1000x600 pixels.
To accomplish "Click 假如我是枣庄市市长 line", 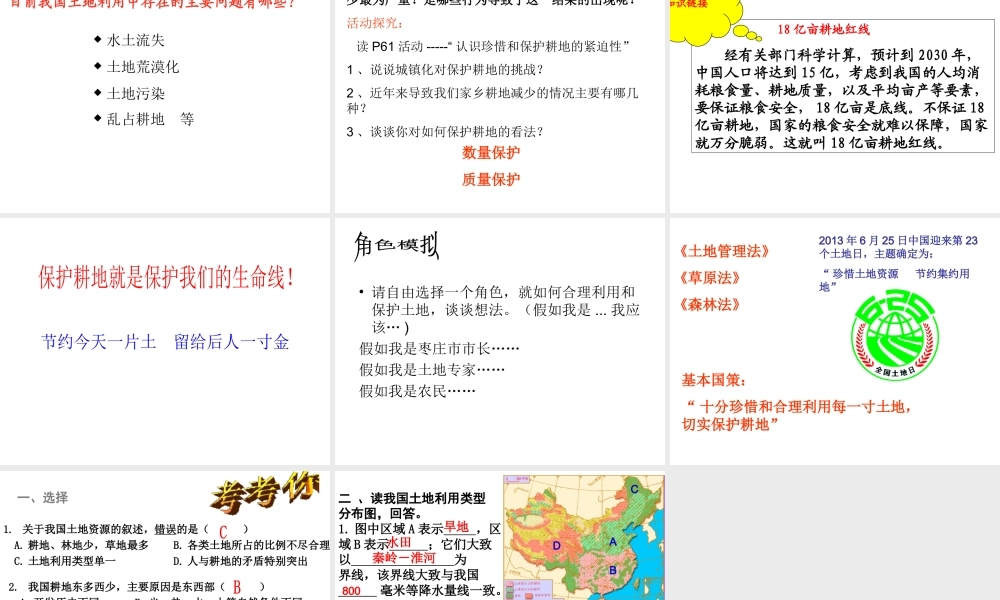I will pyautogui.click(x=439, y=348).
